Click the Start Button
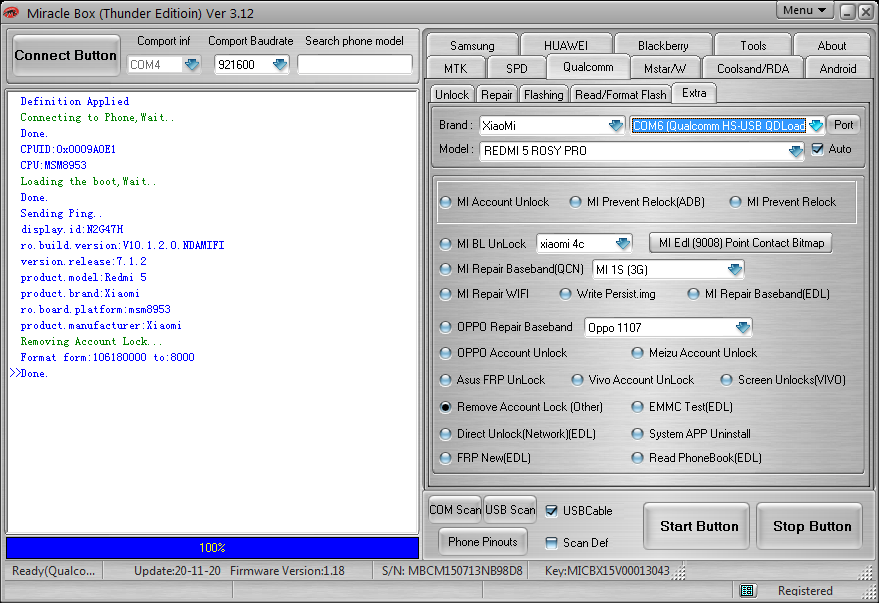This screenshot has height=603, width=879. pyautogui.click(x=698, y=526)
